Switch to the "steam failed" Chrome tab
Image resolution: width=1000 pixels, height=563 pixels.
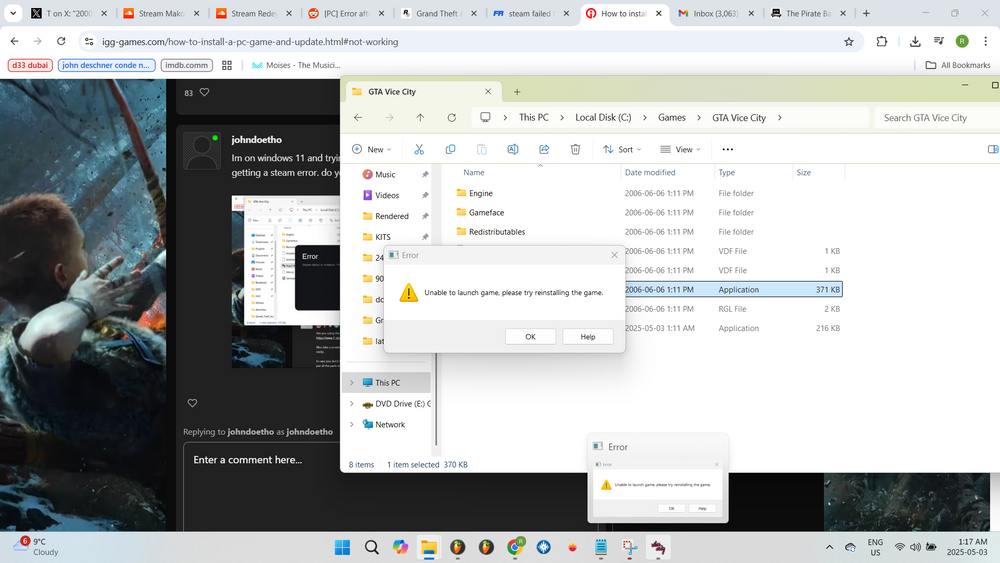[x=531, y=13]
